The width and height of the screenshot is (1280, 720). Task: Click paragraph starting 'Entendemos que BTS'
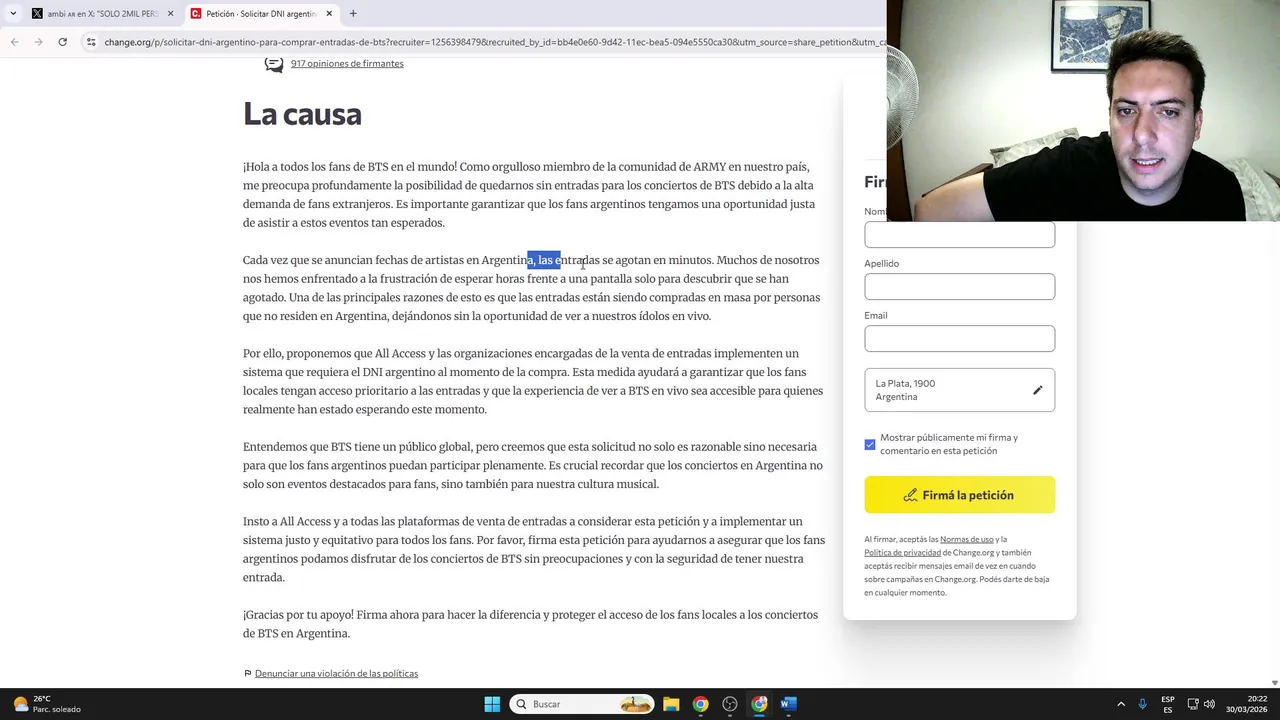(x=533, y=465)
